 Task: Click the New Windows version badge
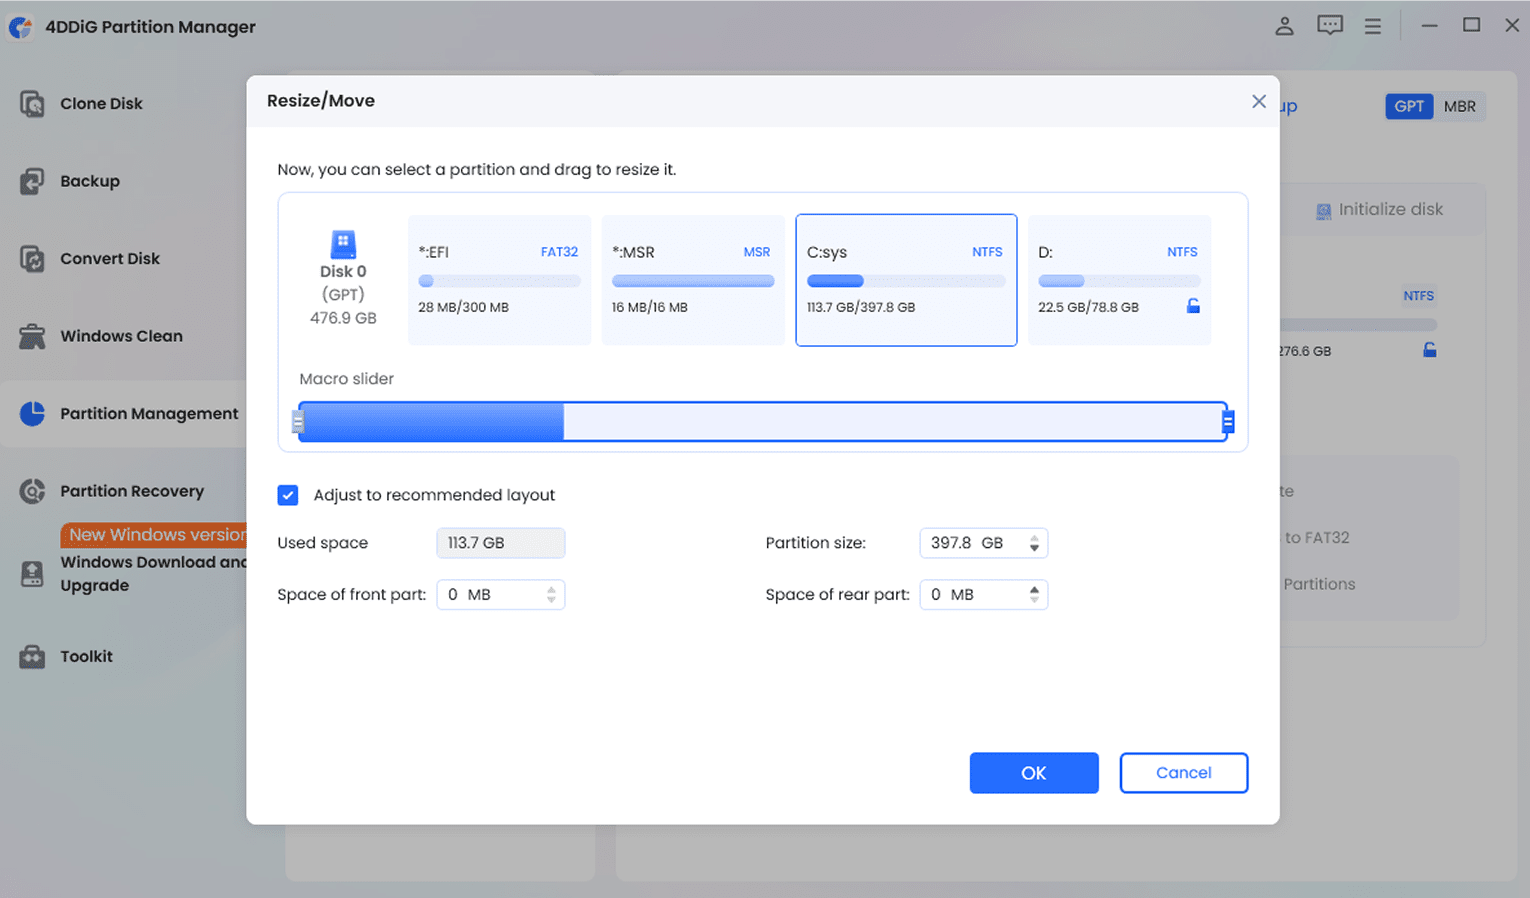[155, 535]
